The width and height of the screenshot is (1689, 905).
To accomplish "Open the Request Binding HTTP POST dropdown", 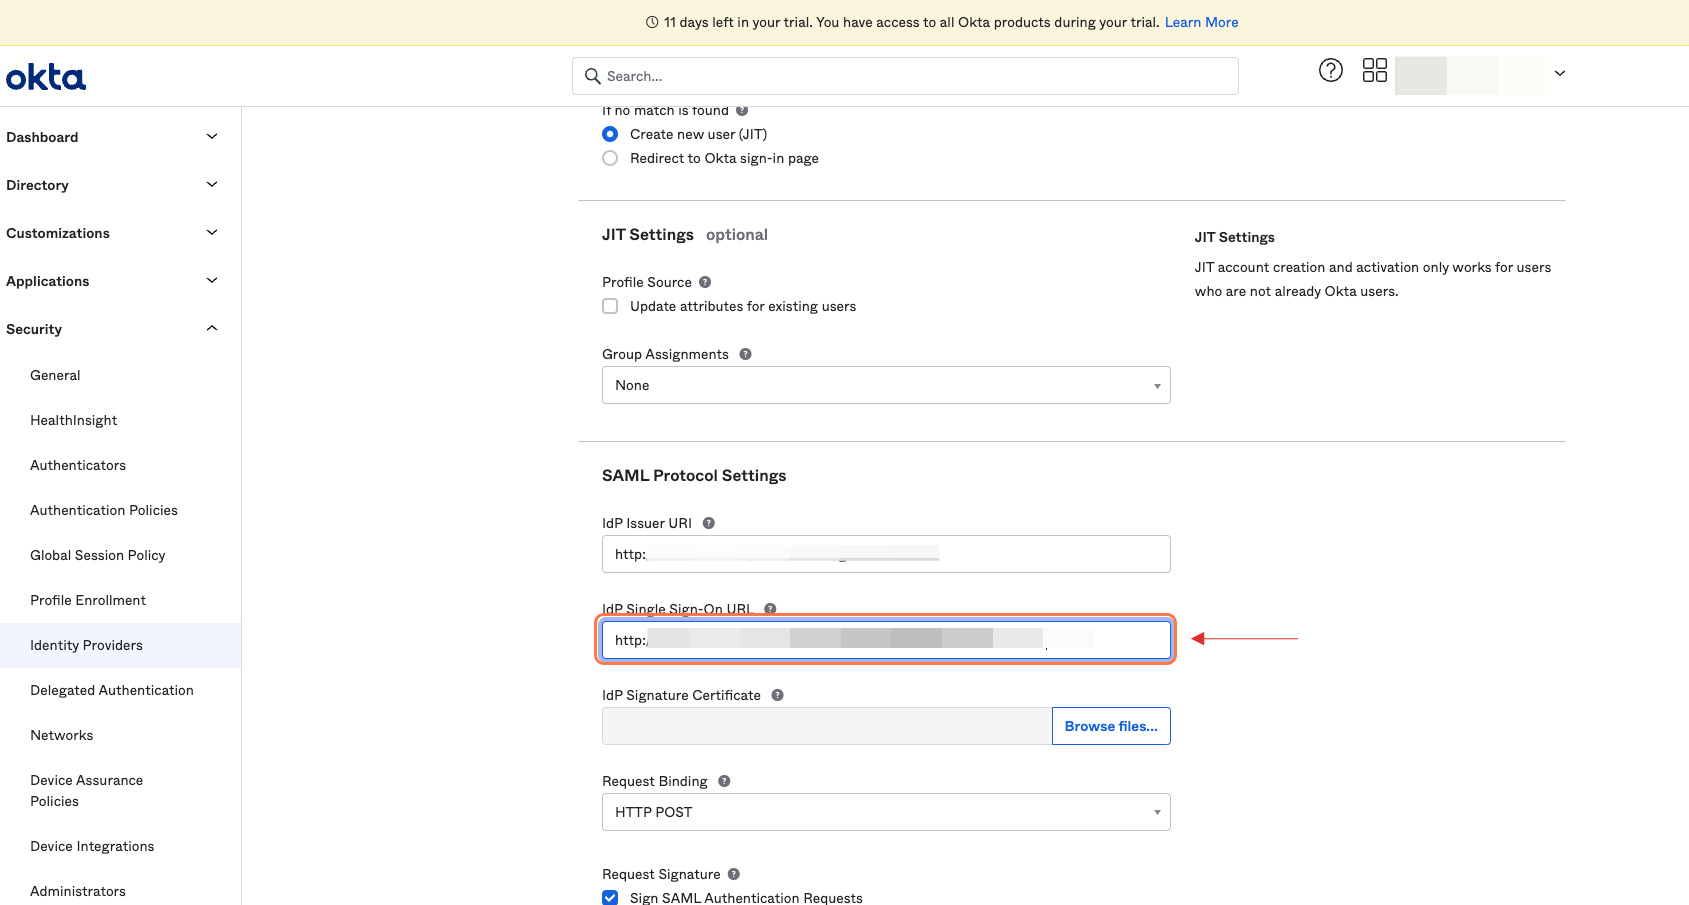I will [886, 812].
